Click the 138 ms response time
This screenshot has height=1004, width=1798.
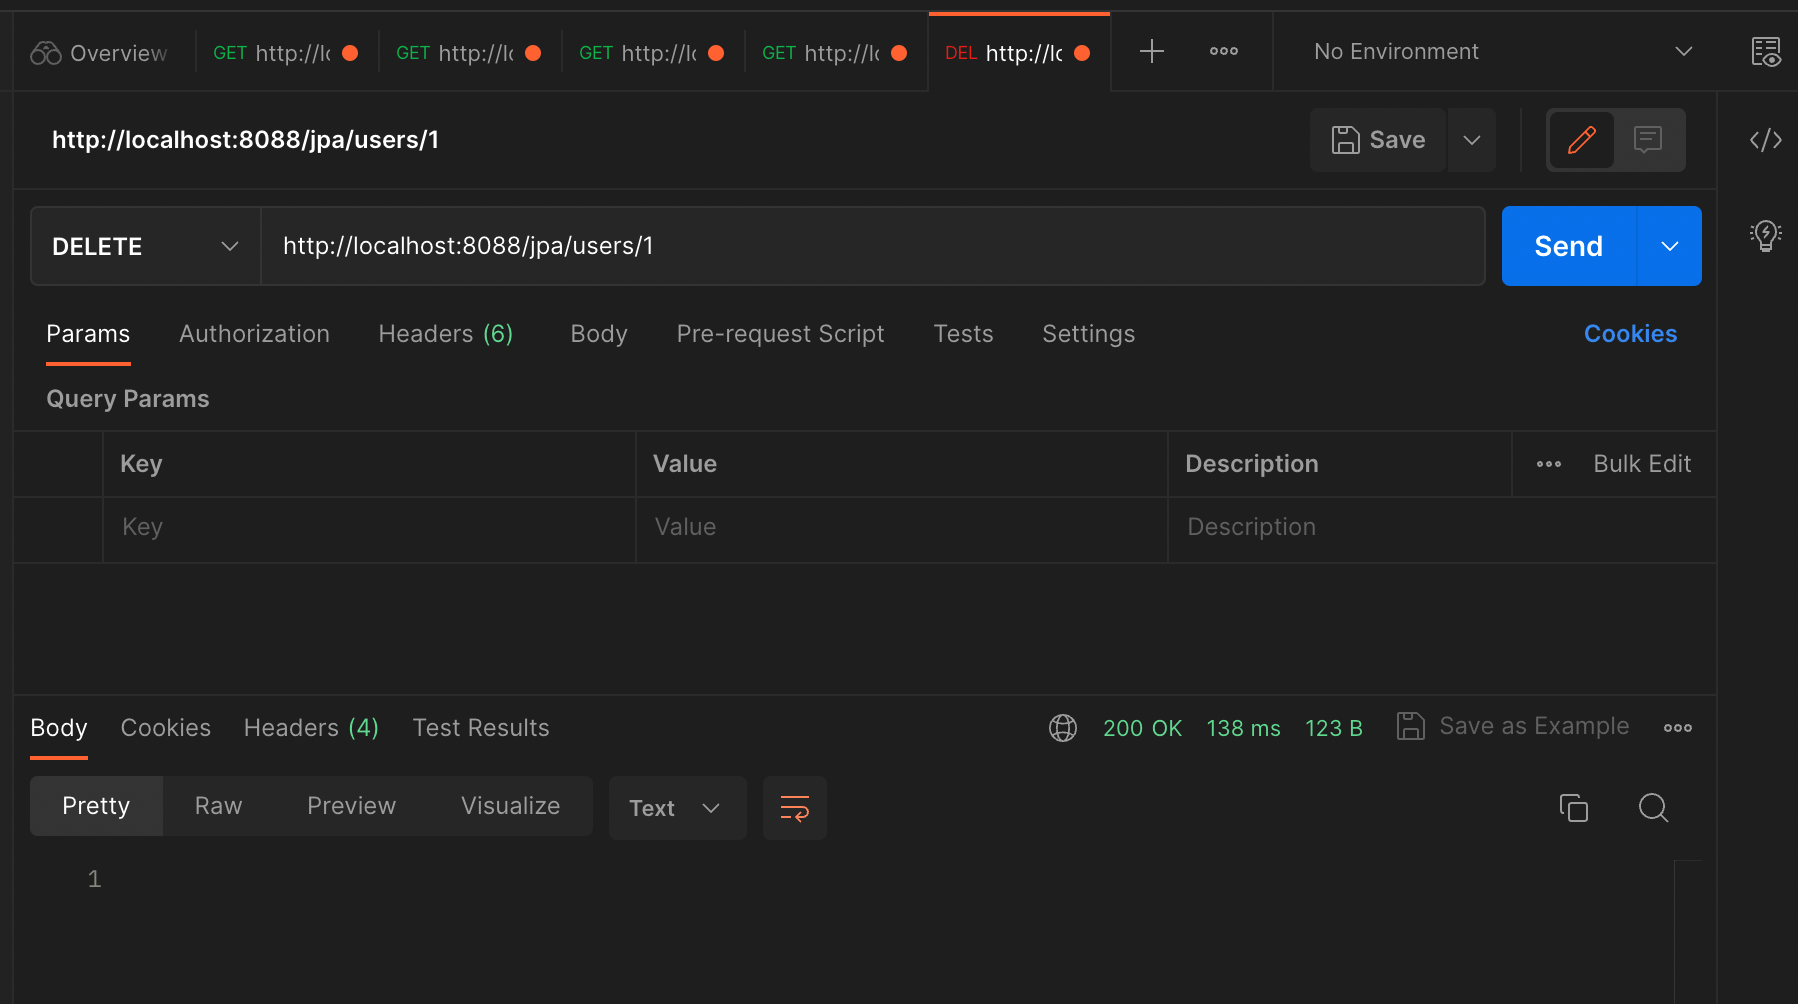(1243, 728)
